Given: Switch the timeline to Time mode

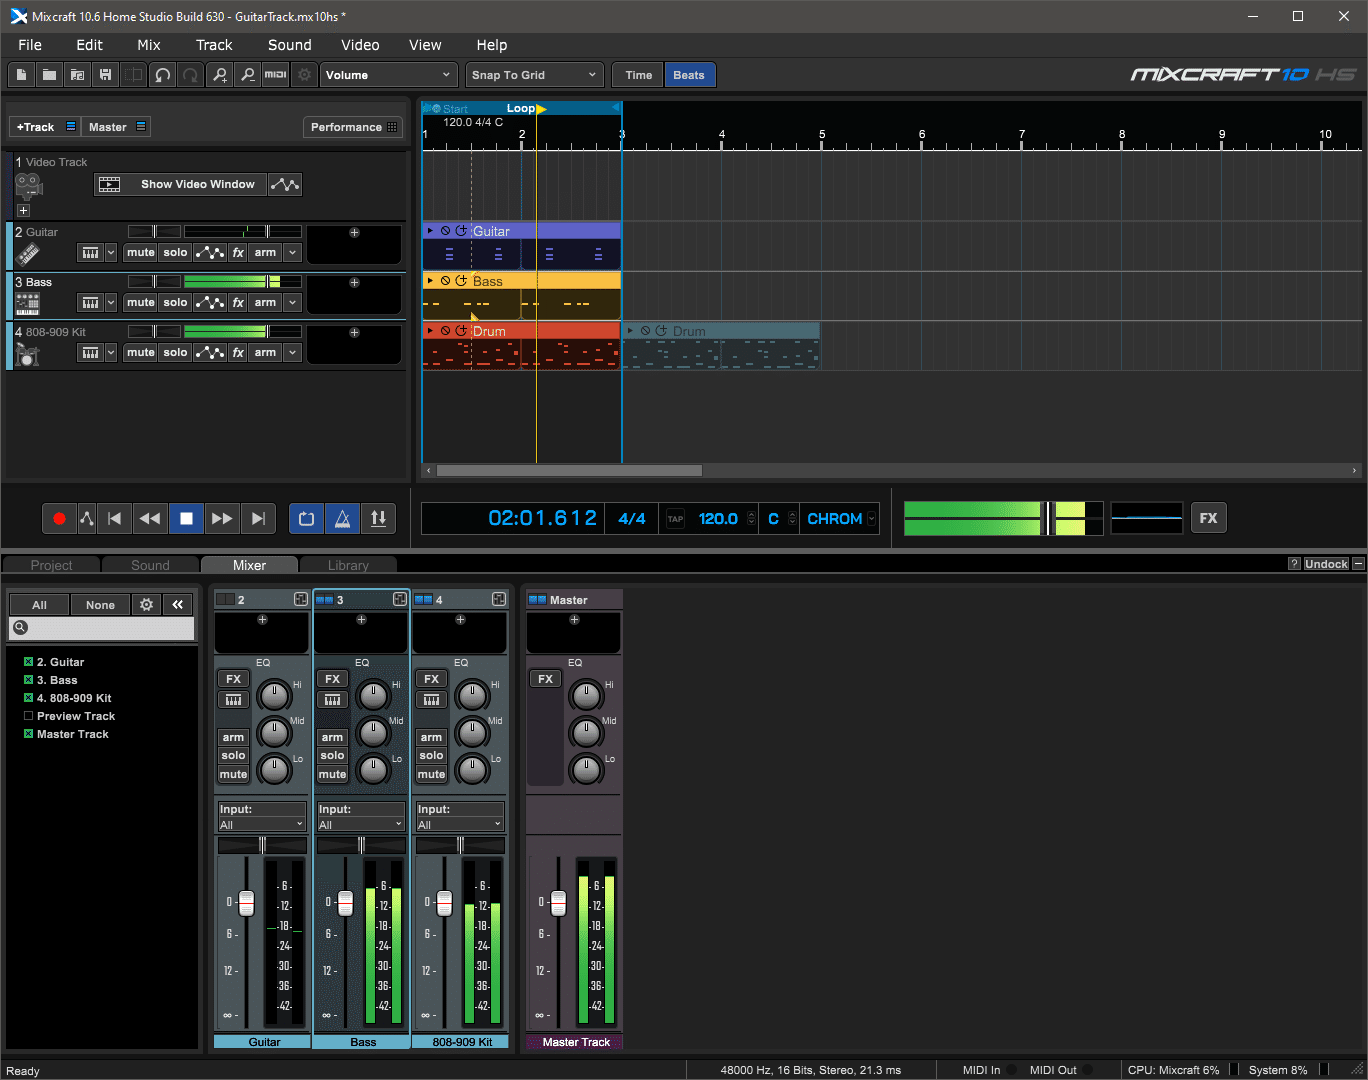Looking at the screenshot, I should click(638, 75).
